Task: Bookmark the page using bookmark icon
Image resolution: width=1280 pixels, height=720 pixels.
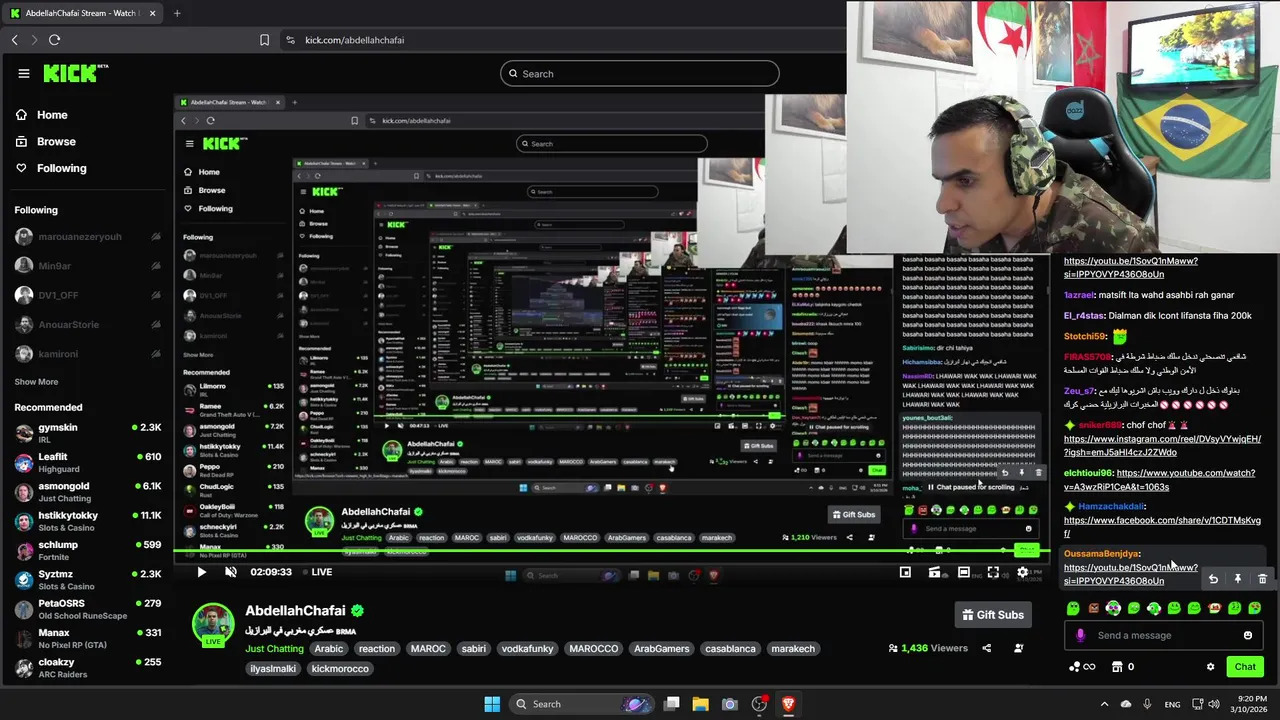Action: tap(264, 40)
